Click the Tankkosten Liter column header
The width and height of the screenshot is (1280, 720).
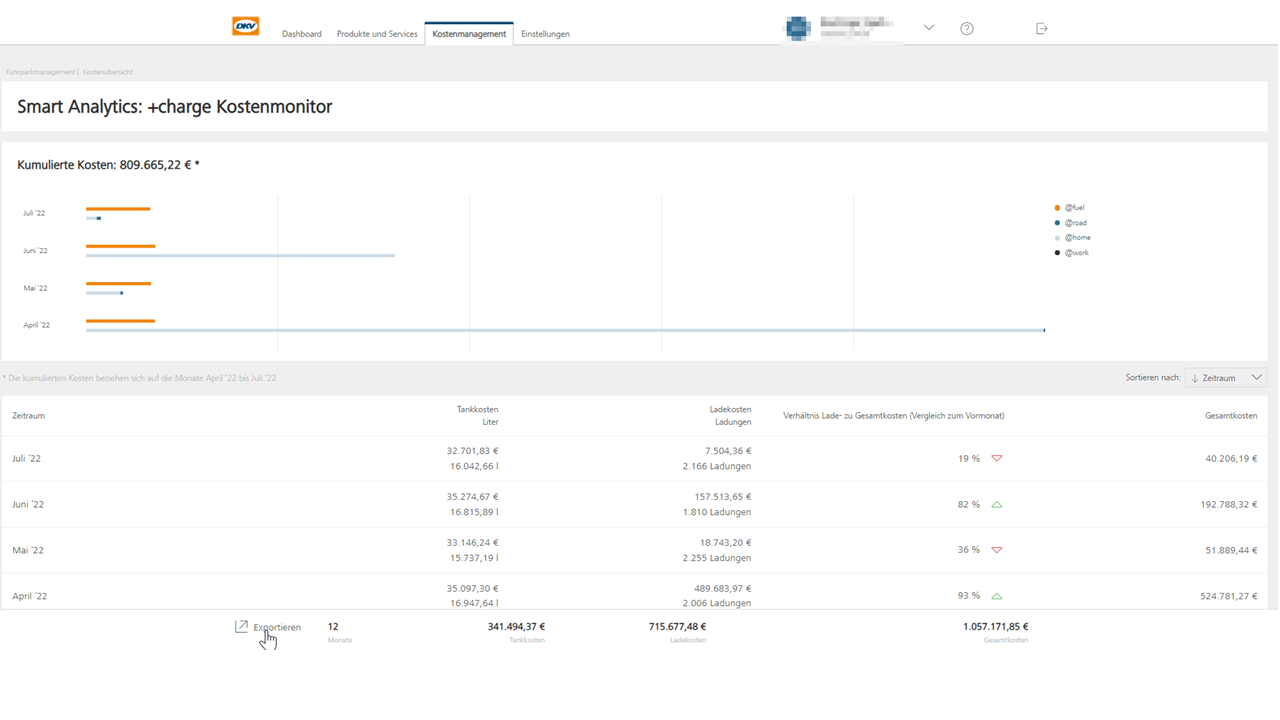[477, 416]
